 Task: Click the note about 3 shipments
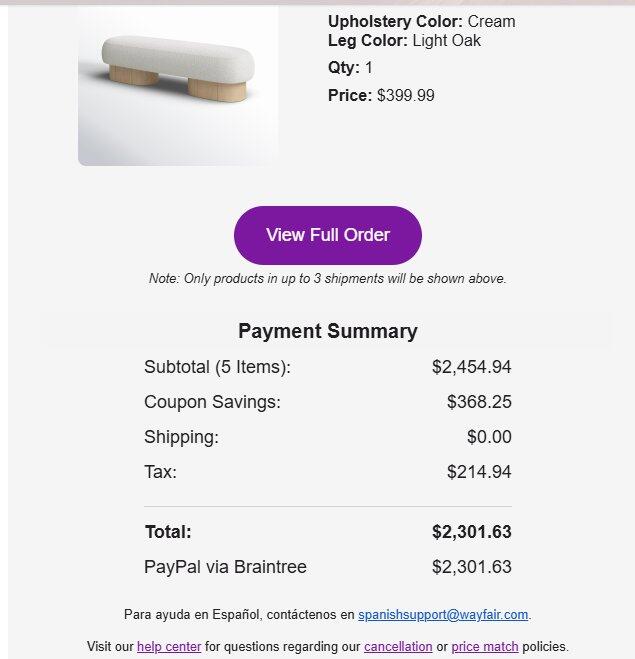[x=327, y=279]
